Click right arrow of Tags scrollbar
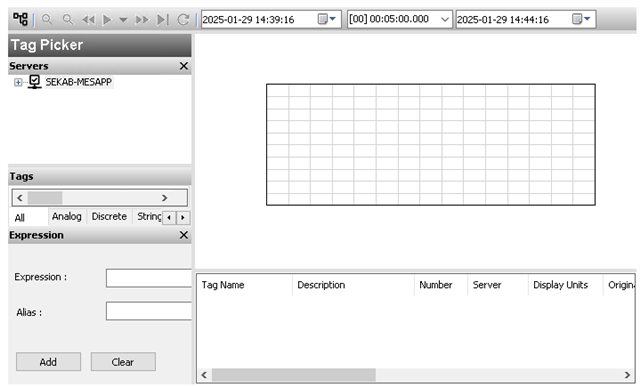 click(164, 198)
